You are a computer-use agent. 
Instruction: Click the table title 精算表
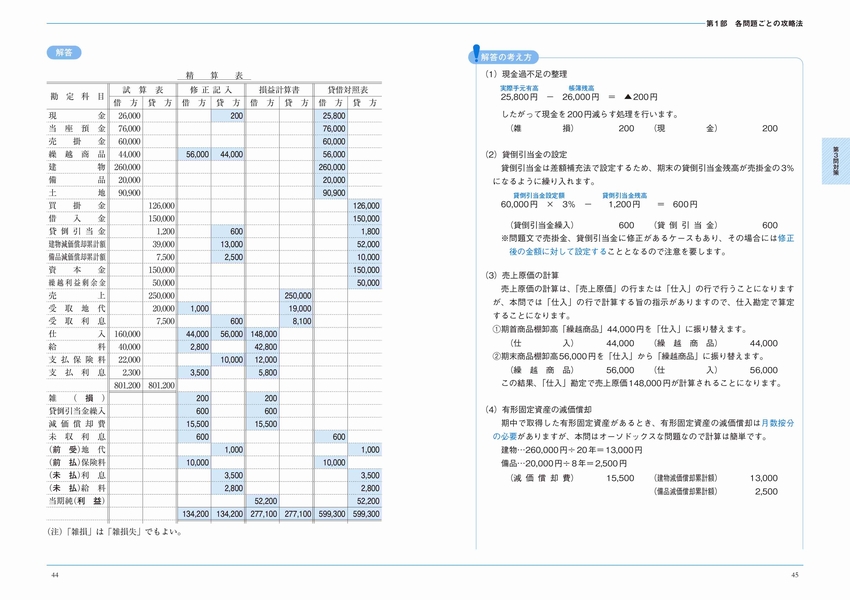click(x=214, y=75)
